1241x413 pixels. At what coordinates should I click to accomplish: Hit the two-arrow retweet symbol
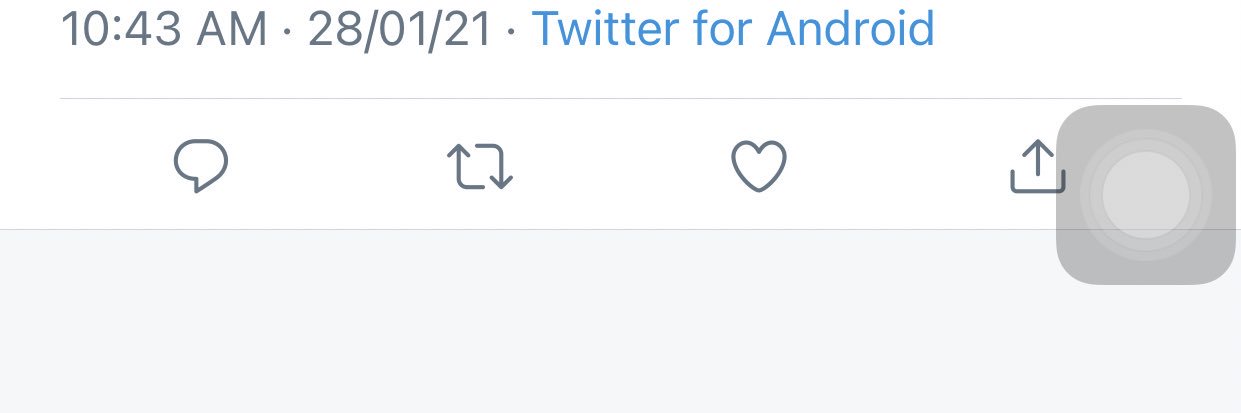479,167
